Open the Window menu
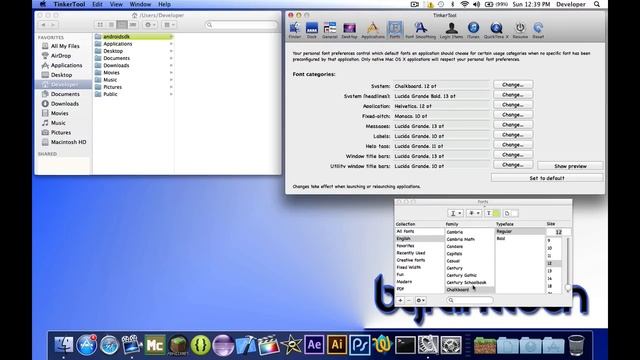The image size is (640, 360). (140, 4)
